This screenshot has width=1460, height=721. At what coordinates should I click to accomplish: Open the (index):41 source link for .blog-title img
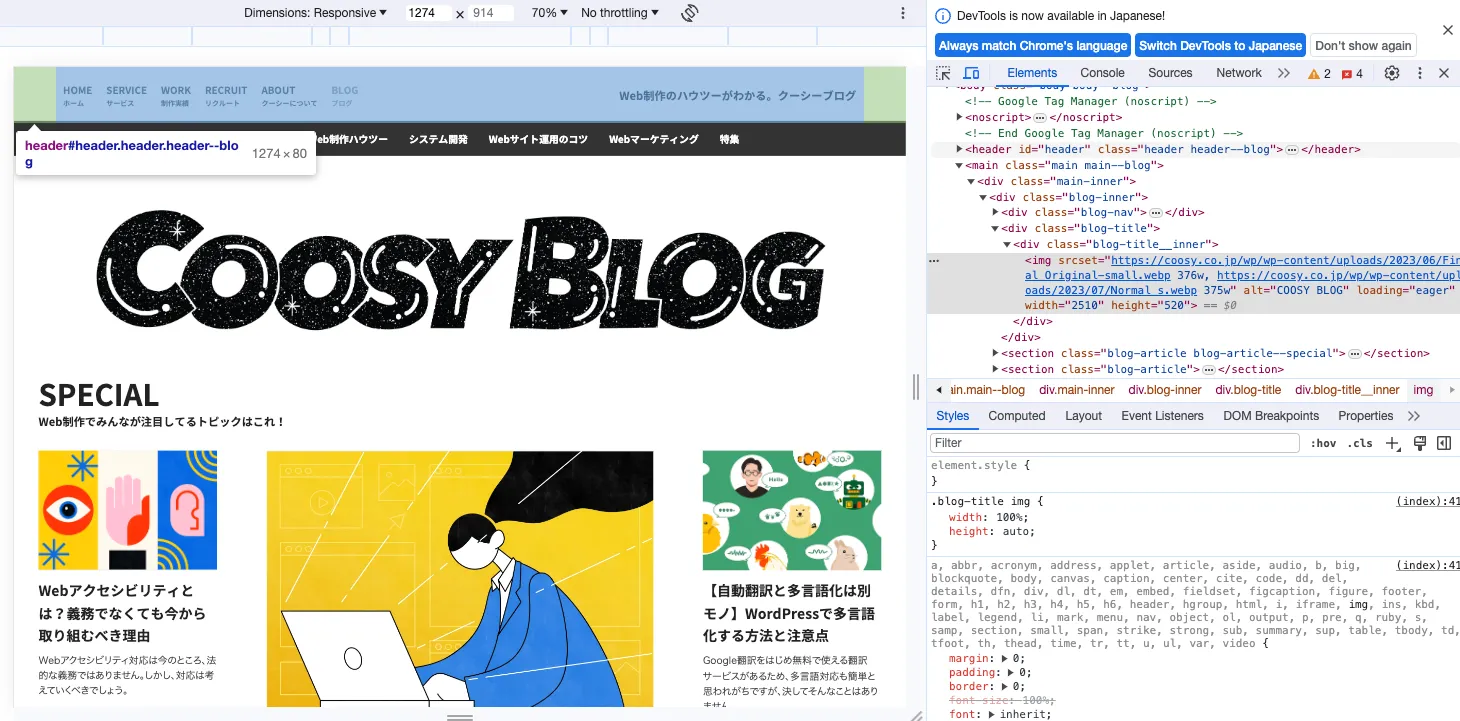(1427, 501)
